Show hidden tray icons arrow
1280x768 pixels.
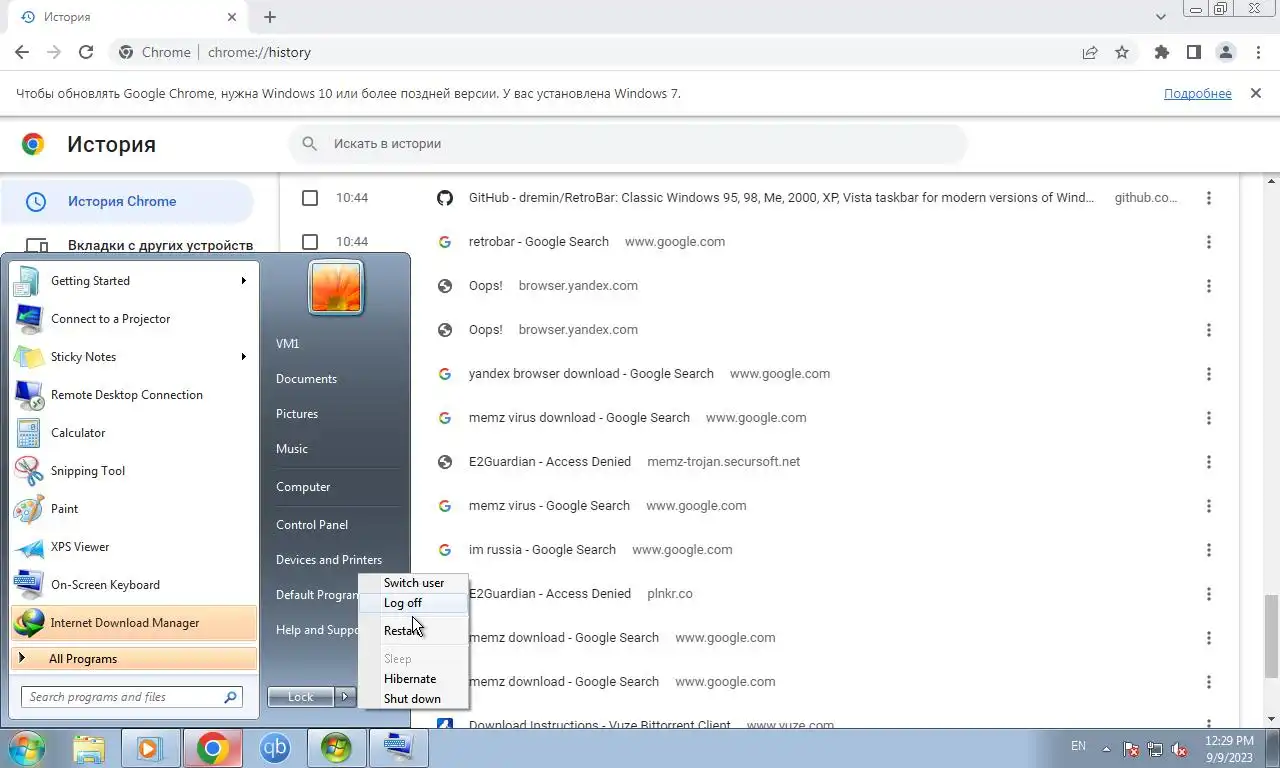click(x=1107, y=748)
